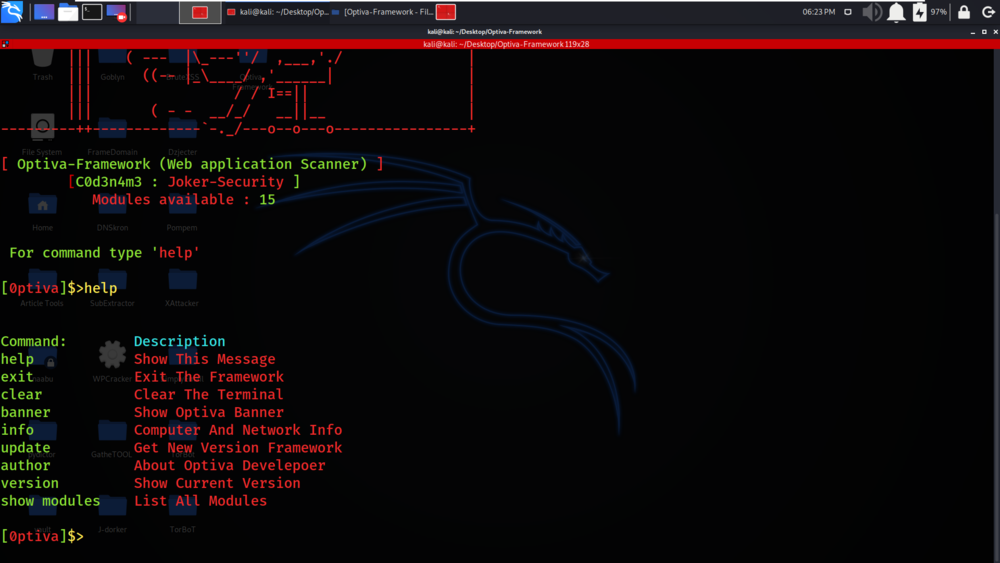
Task: Switch to the kali@kali ~/Desktop/Op... taskbar window
Action: pos(277,12)
